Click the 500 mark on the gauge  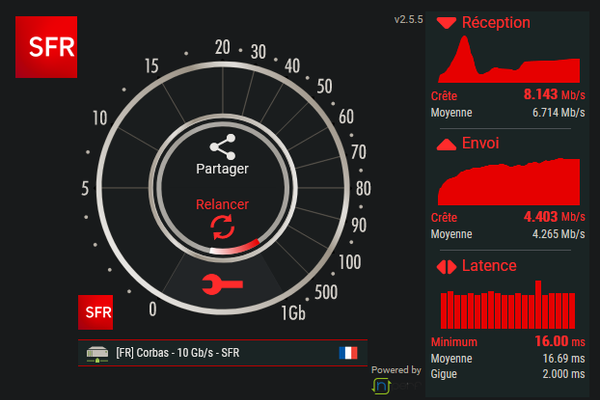click(x=326, y=292)
